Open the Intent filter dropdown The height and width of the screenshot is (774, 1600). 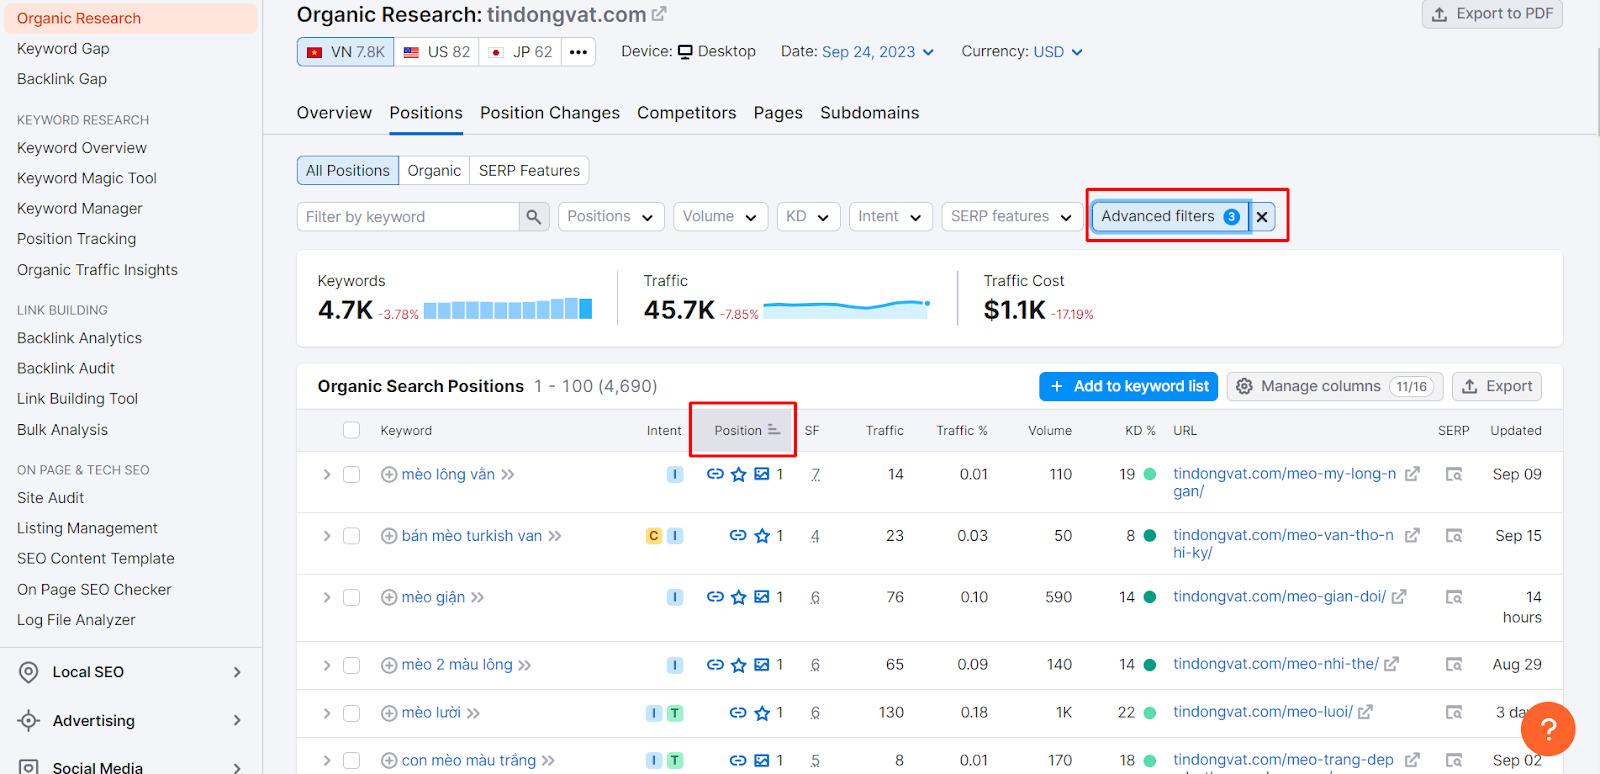[x=890, y=217]
